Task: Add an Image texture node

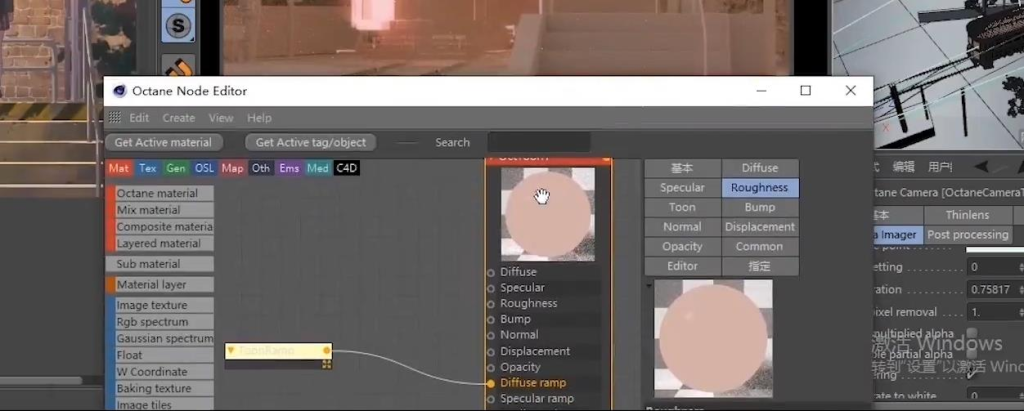Action: pyautogui.click(x=159, y=305)
